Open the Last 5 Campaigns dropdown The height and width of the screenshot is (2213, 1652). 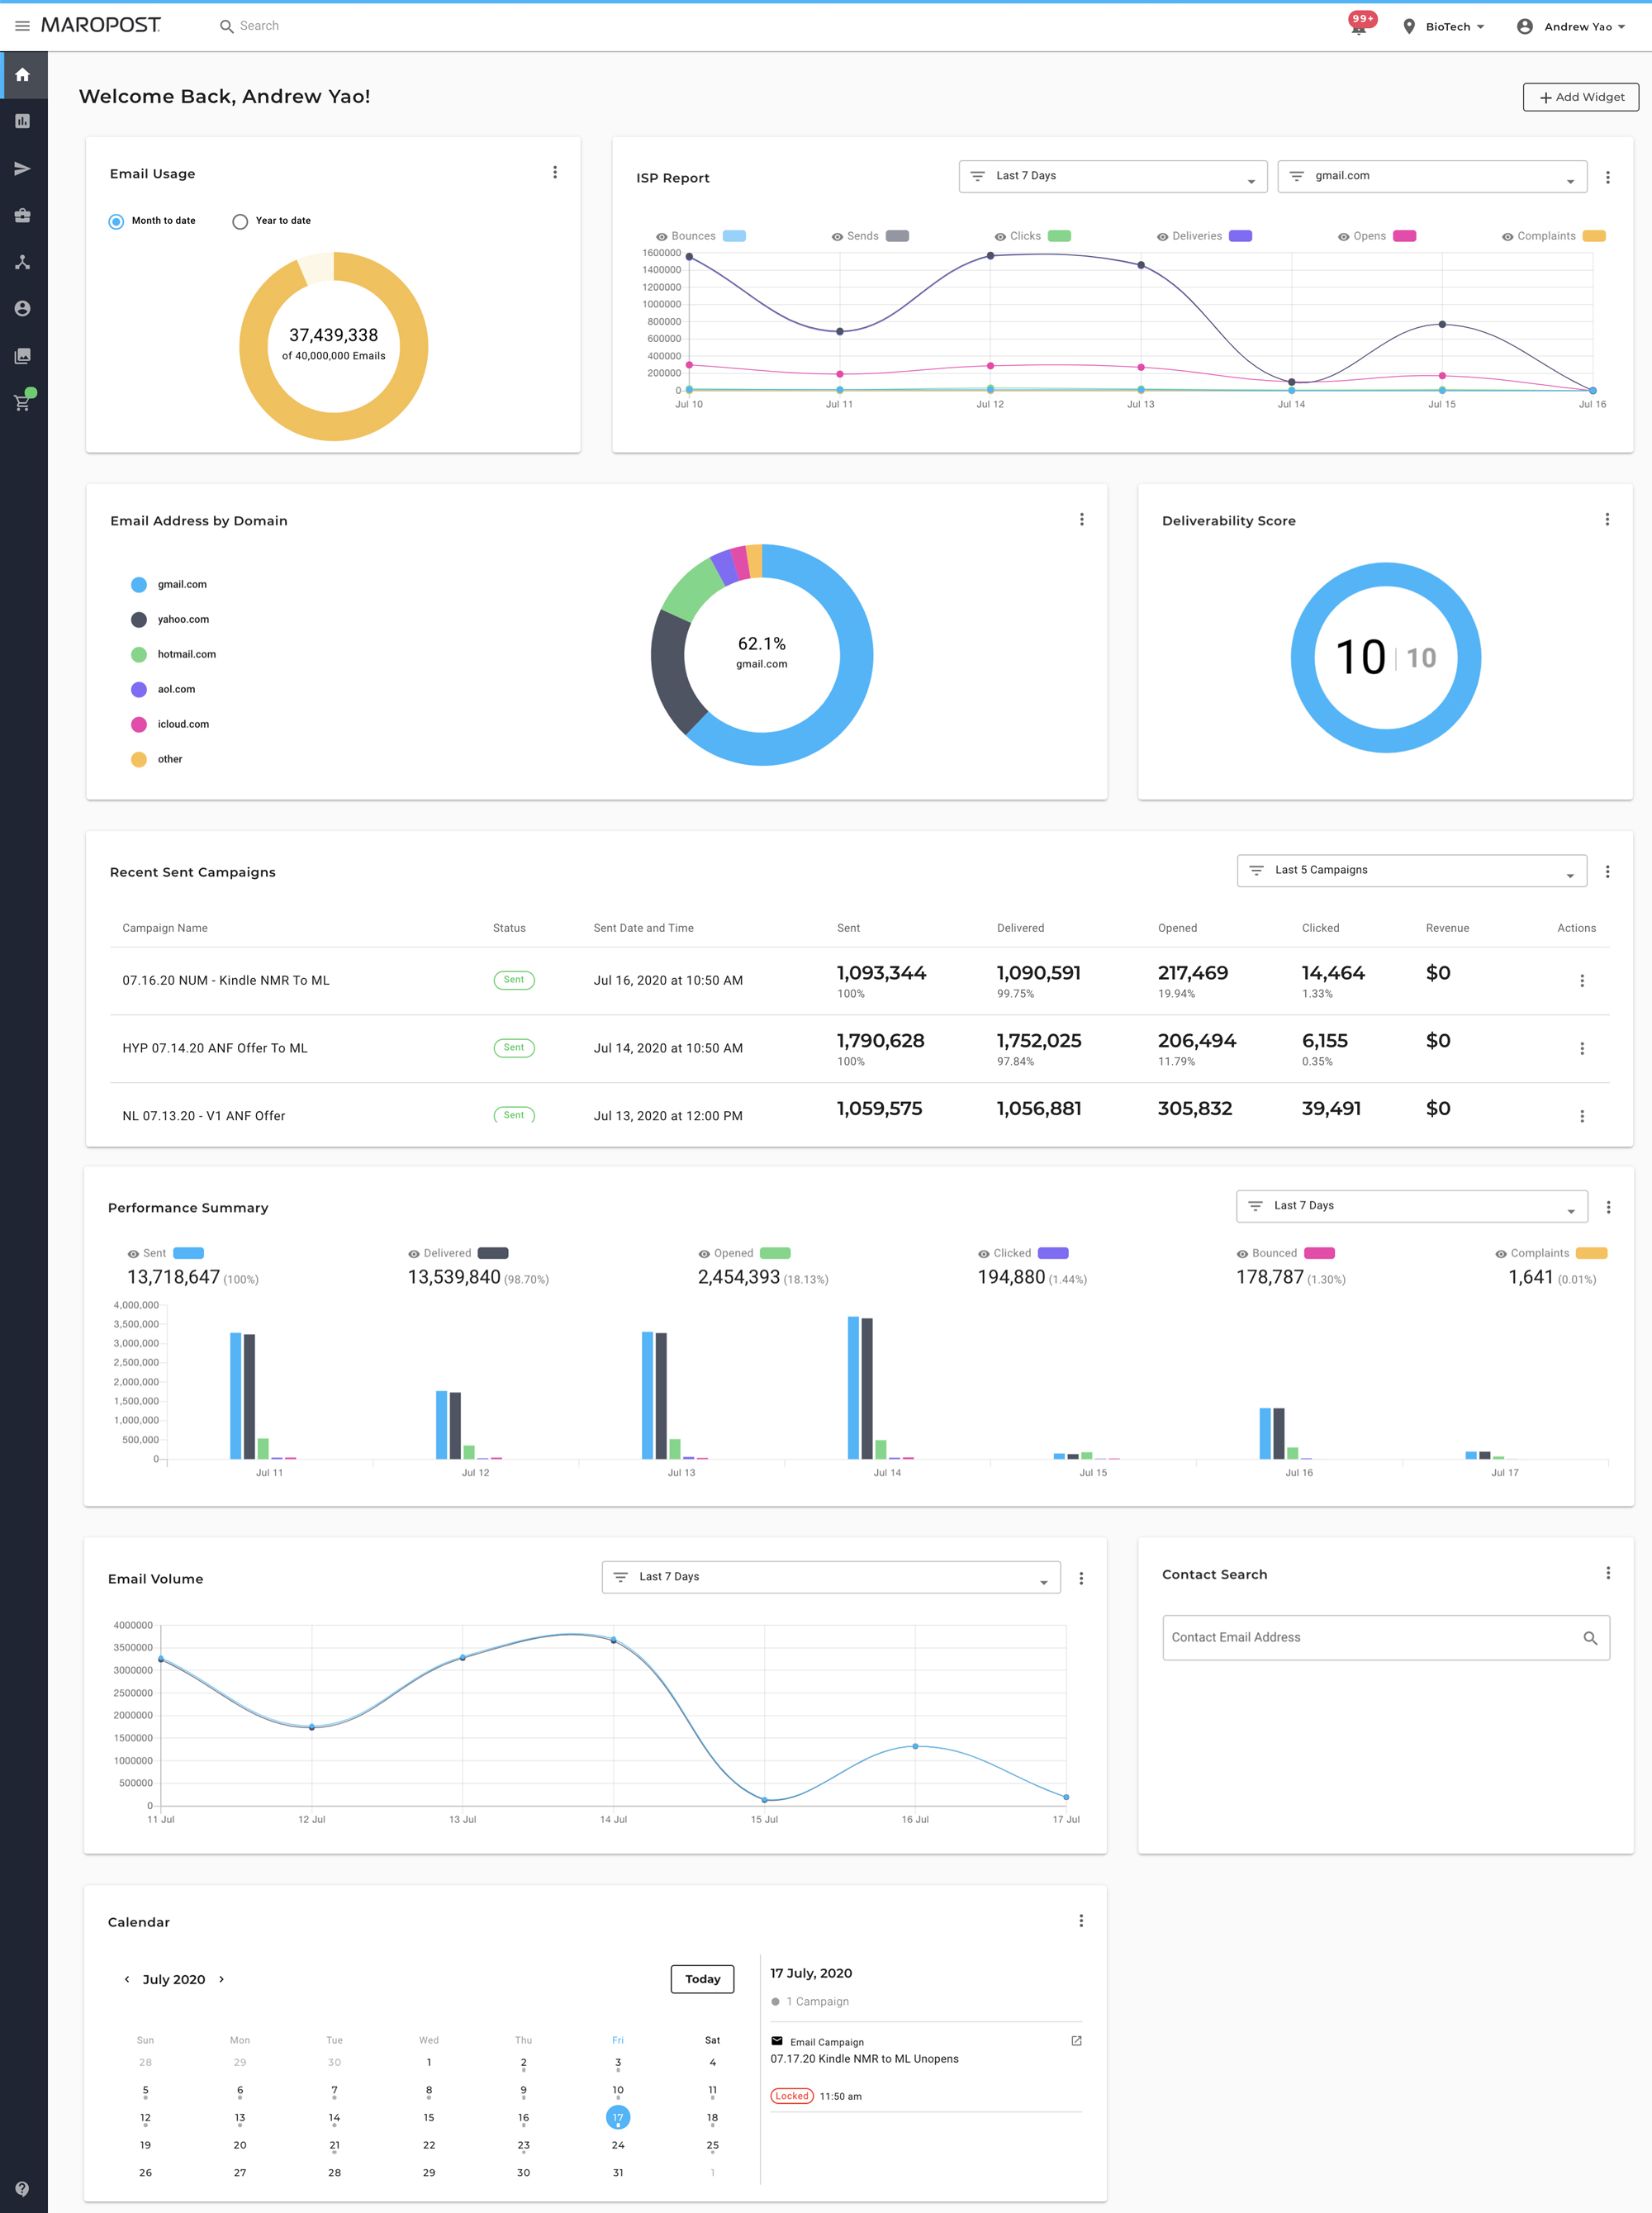[1411, 870]
